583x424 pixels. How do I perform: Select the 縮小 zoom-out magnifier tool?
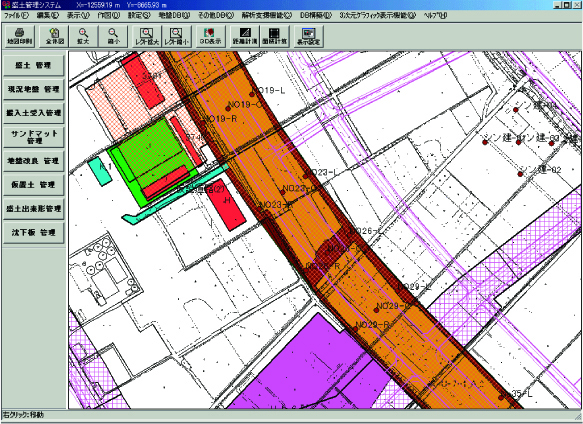pyautogui.click(x=113, y=36)
